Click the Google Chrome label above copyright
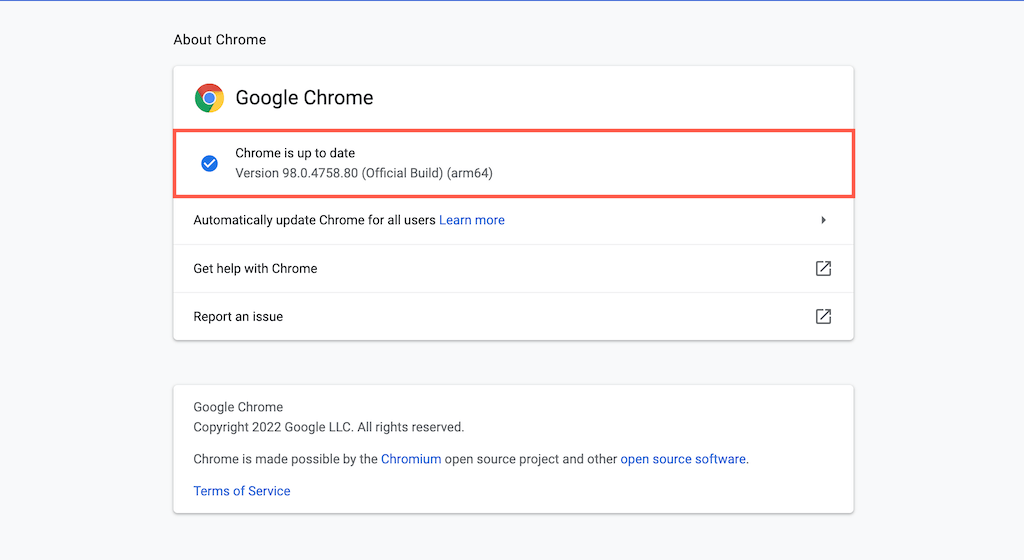Image resolution: width=1024 pixels, height=560 pixels. point(238,407)
